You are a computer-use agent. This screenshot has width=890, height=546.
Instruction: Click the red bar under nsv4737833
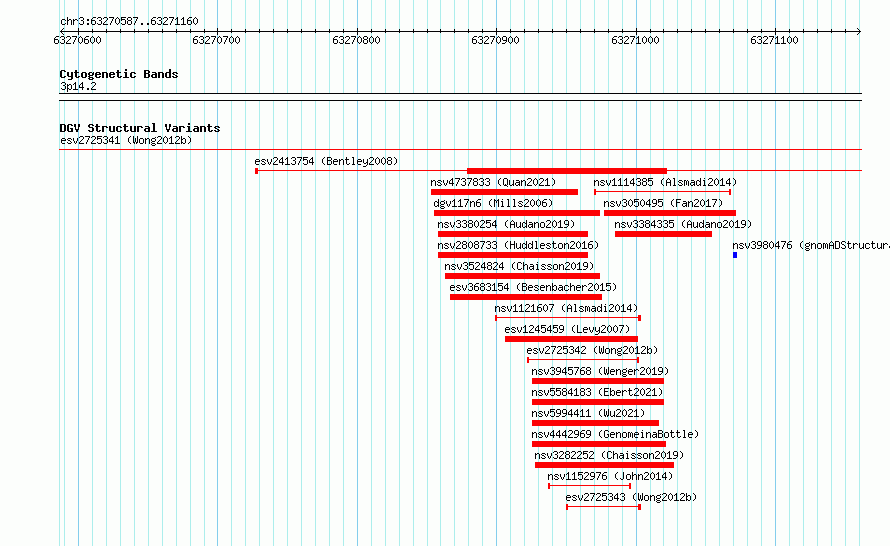pos(504,192)
